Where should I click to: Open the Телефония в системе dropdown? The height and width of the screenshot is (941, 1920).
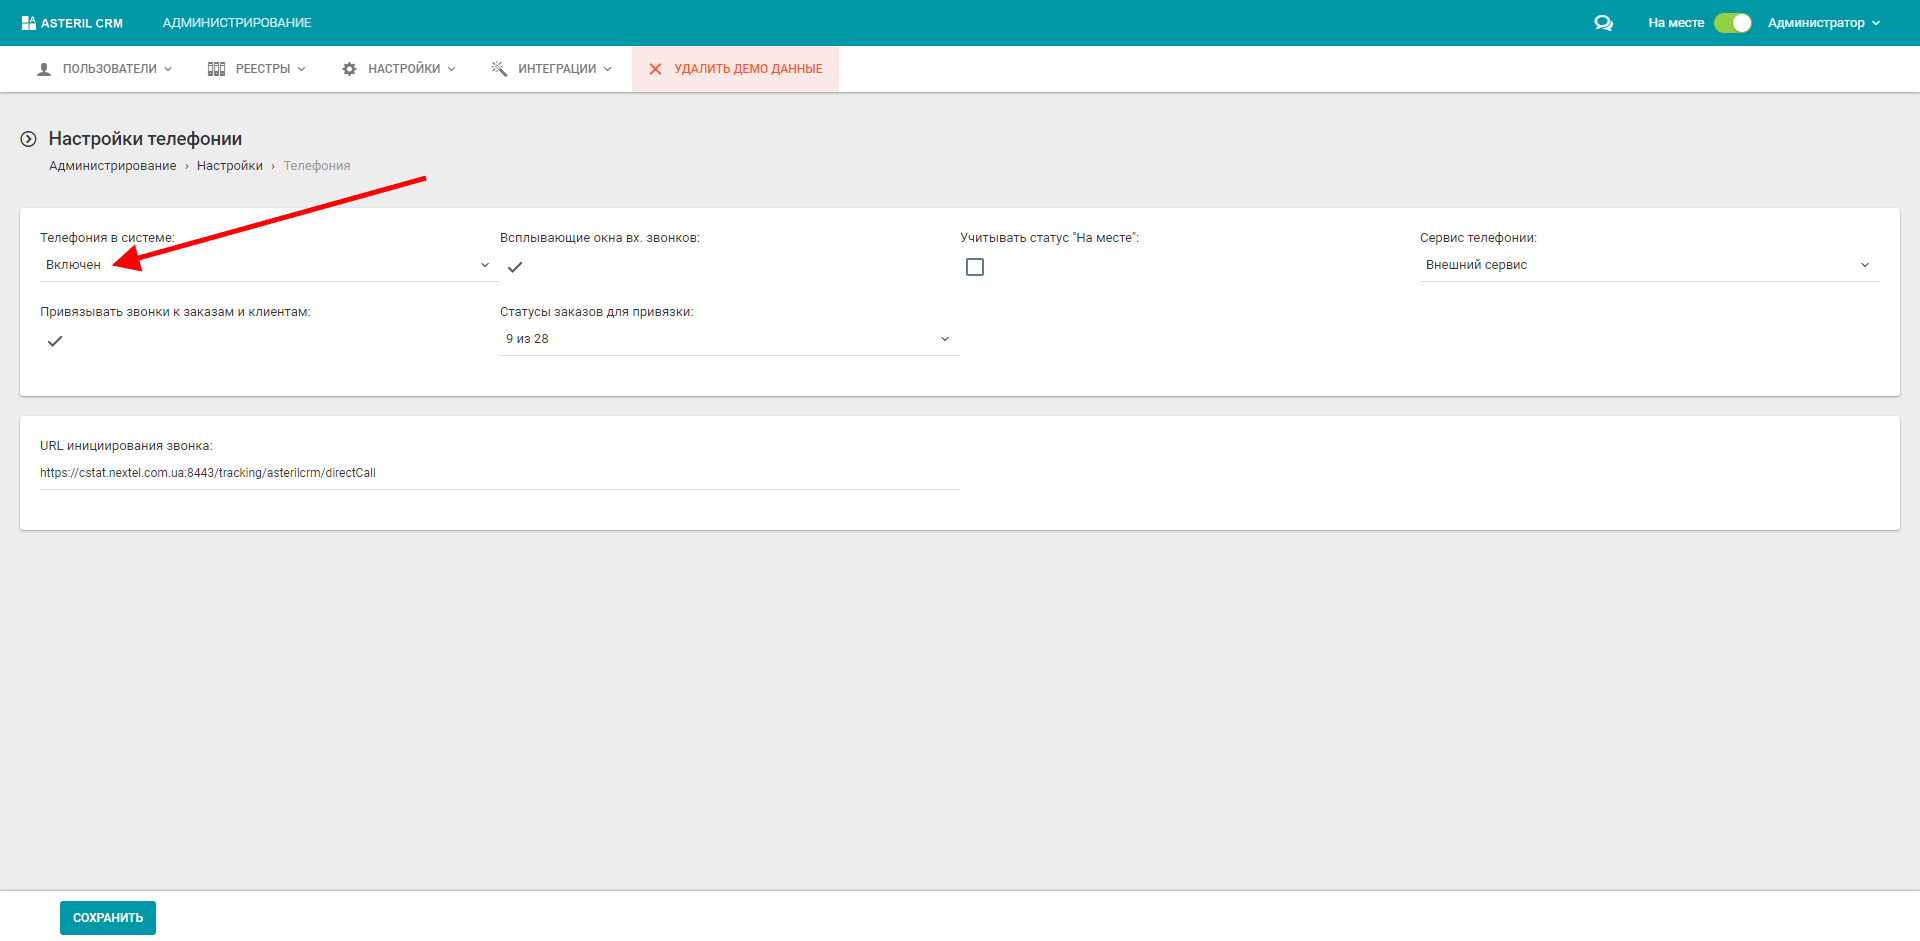(268, 265)
